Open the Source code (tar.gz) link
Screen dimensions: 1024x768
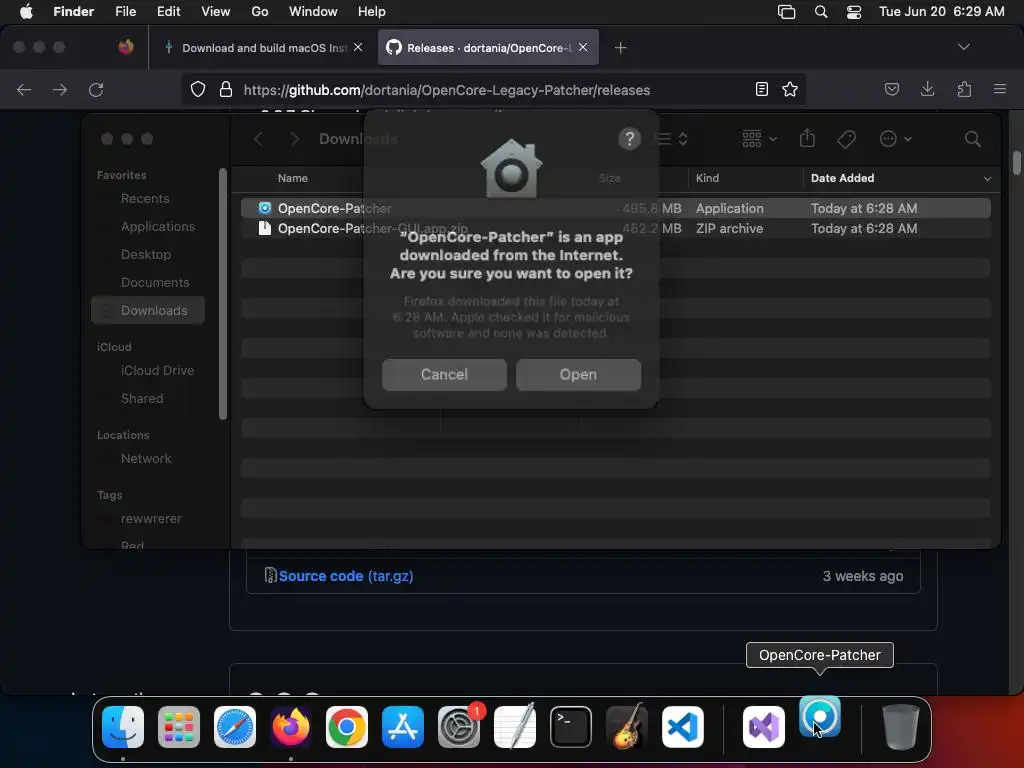click(345, 576)
